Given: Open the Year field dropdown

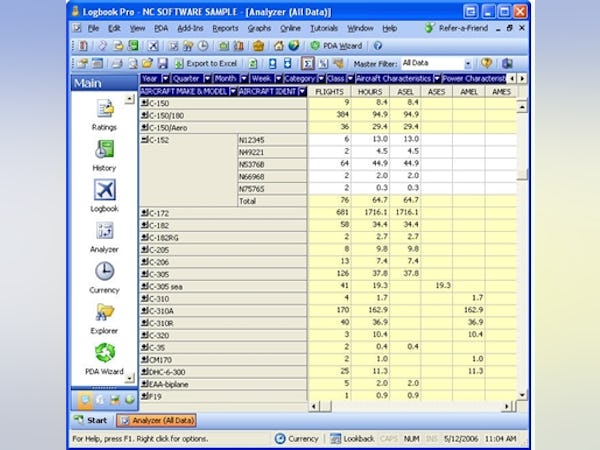Looking at the screenshot, I should point(165,79).
